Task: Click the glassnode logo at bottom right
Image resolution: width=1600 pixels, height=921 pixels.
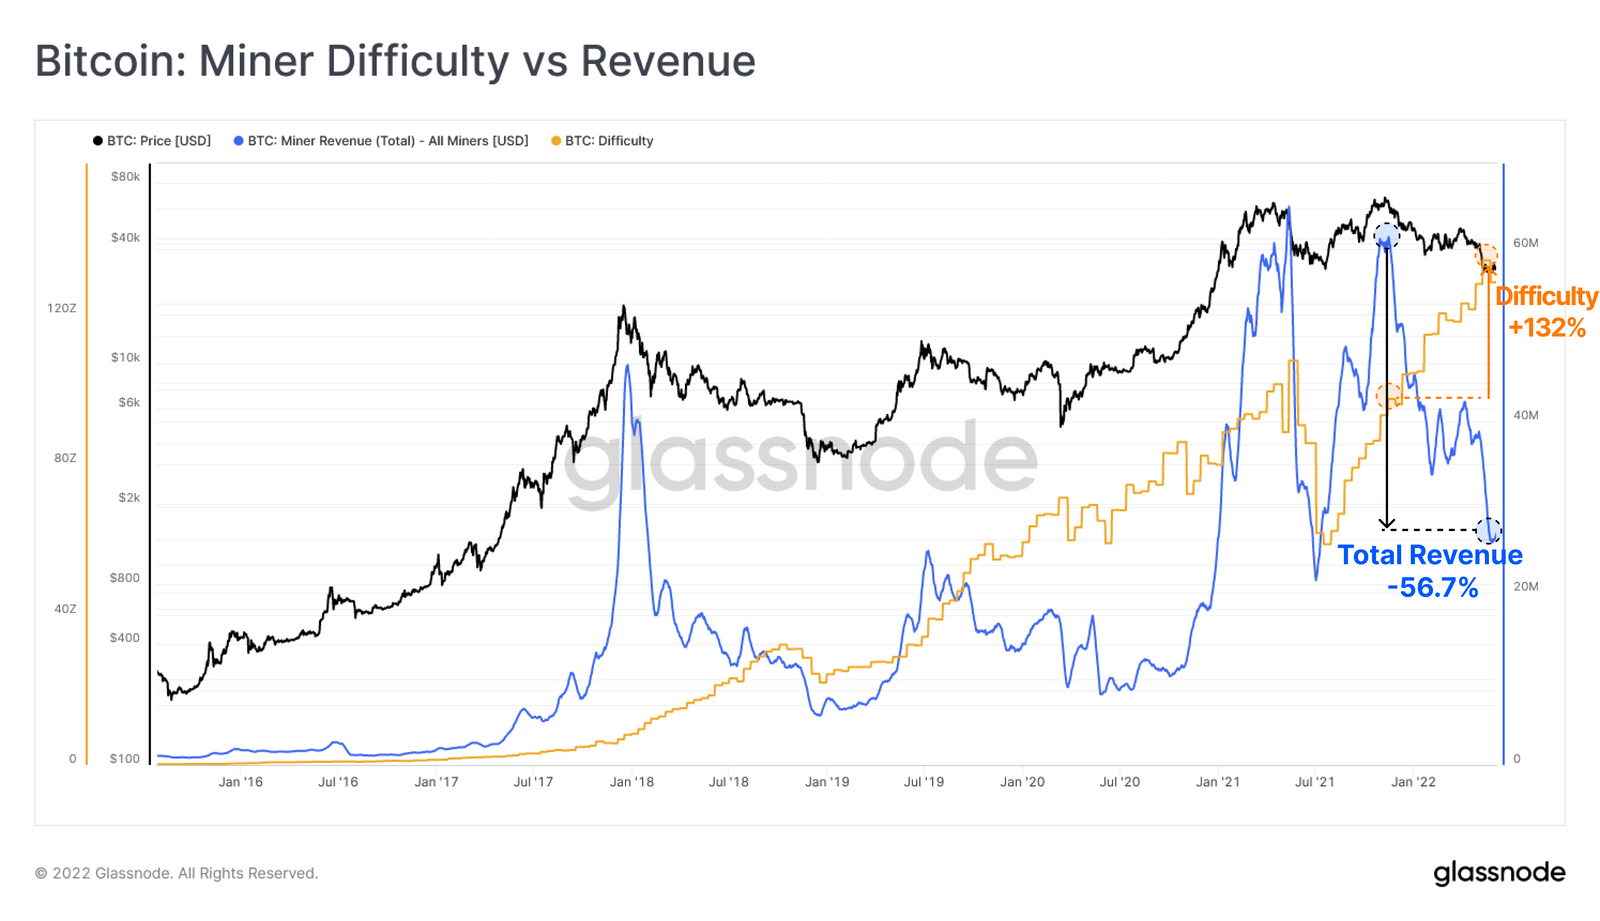Action: 1499,873
